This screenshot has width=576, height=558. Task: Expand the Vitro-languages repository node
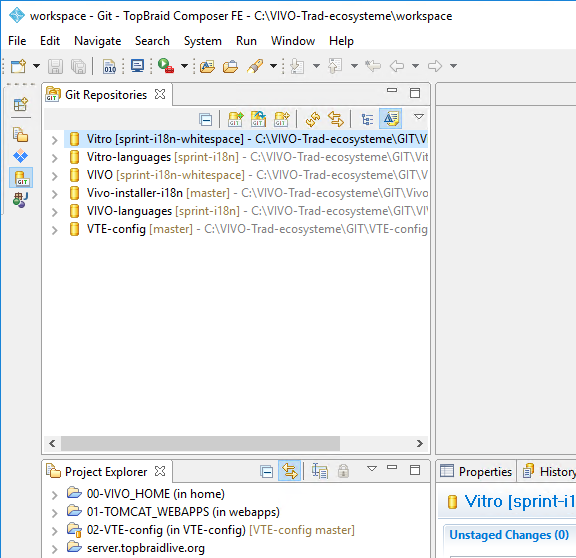click(x=54, y=158)
